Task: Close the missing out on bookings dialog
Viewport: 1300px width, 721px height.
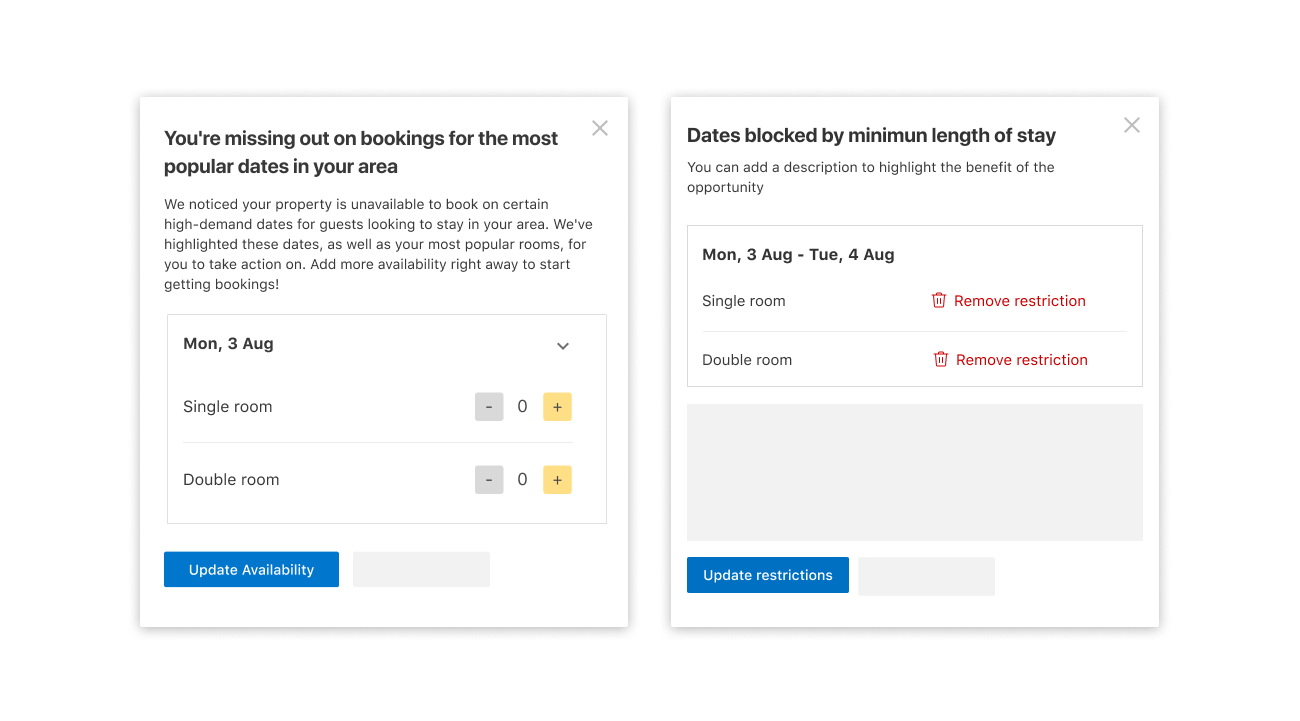Action: click(600, 128)
